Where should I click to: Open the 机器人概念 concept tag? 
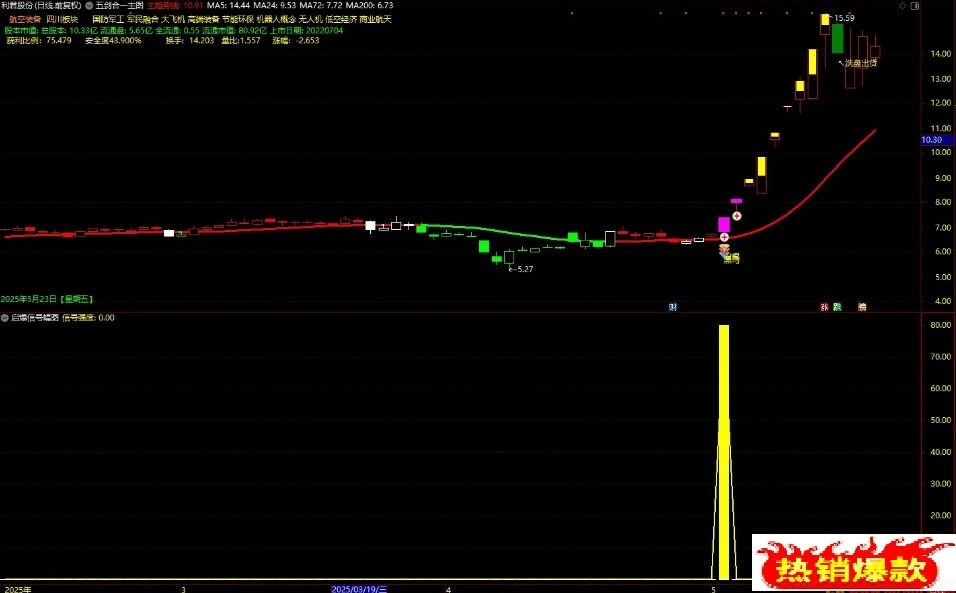coord(276,20)
